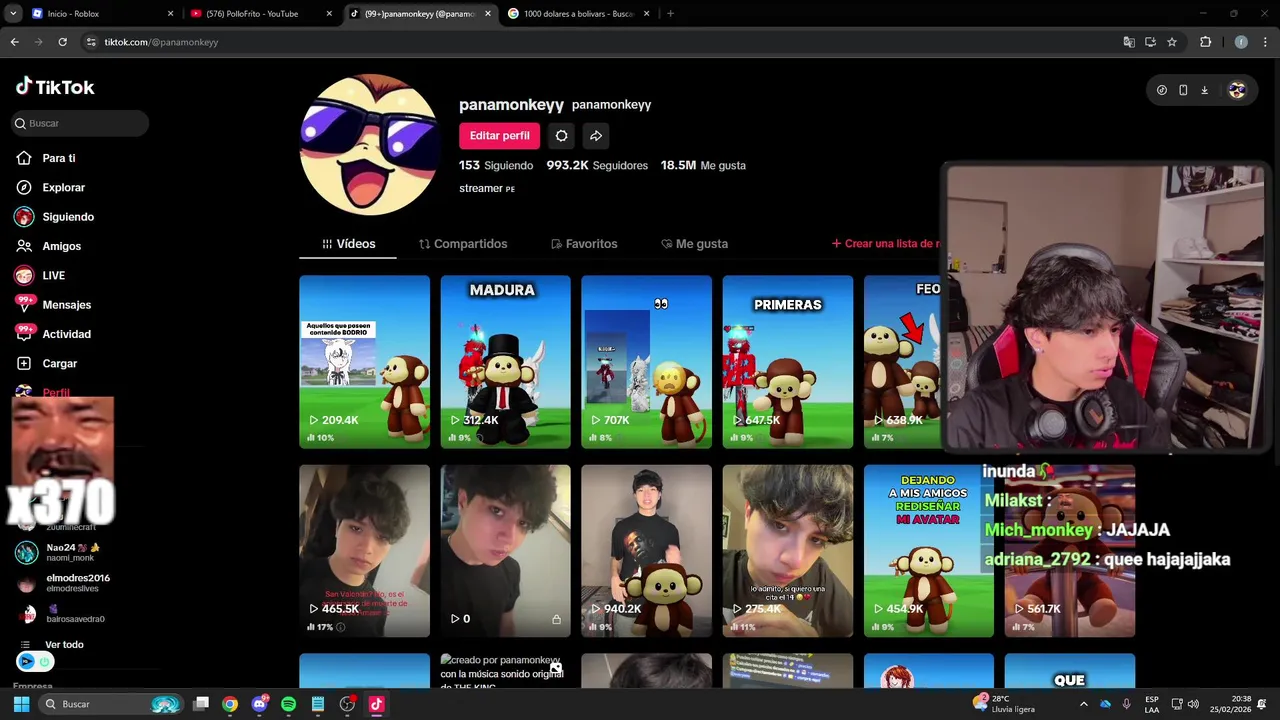Go to the Siguiendo feed
This screenshot has height=720, width=1280.
[68, 217]
